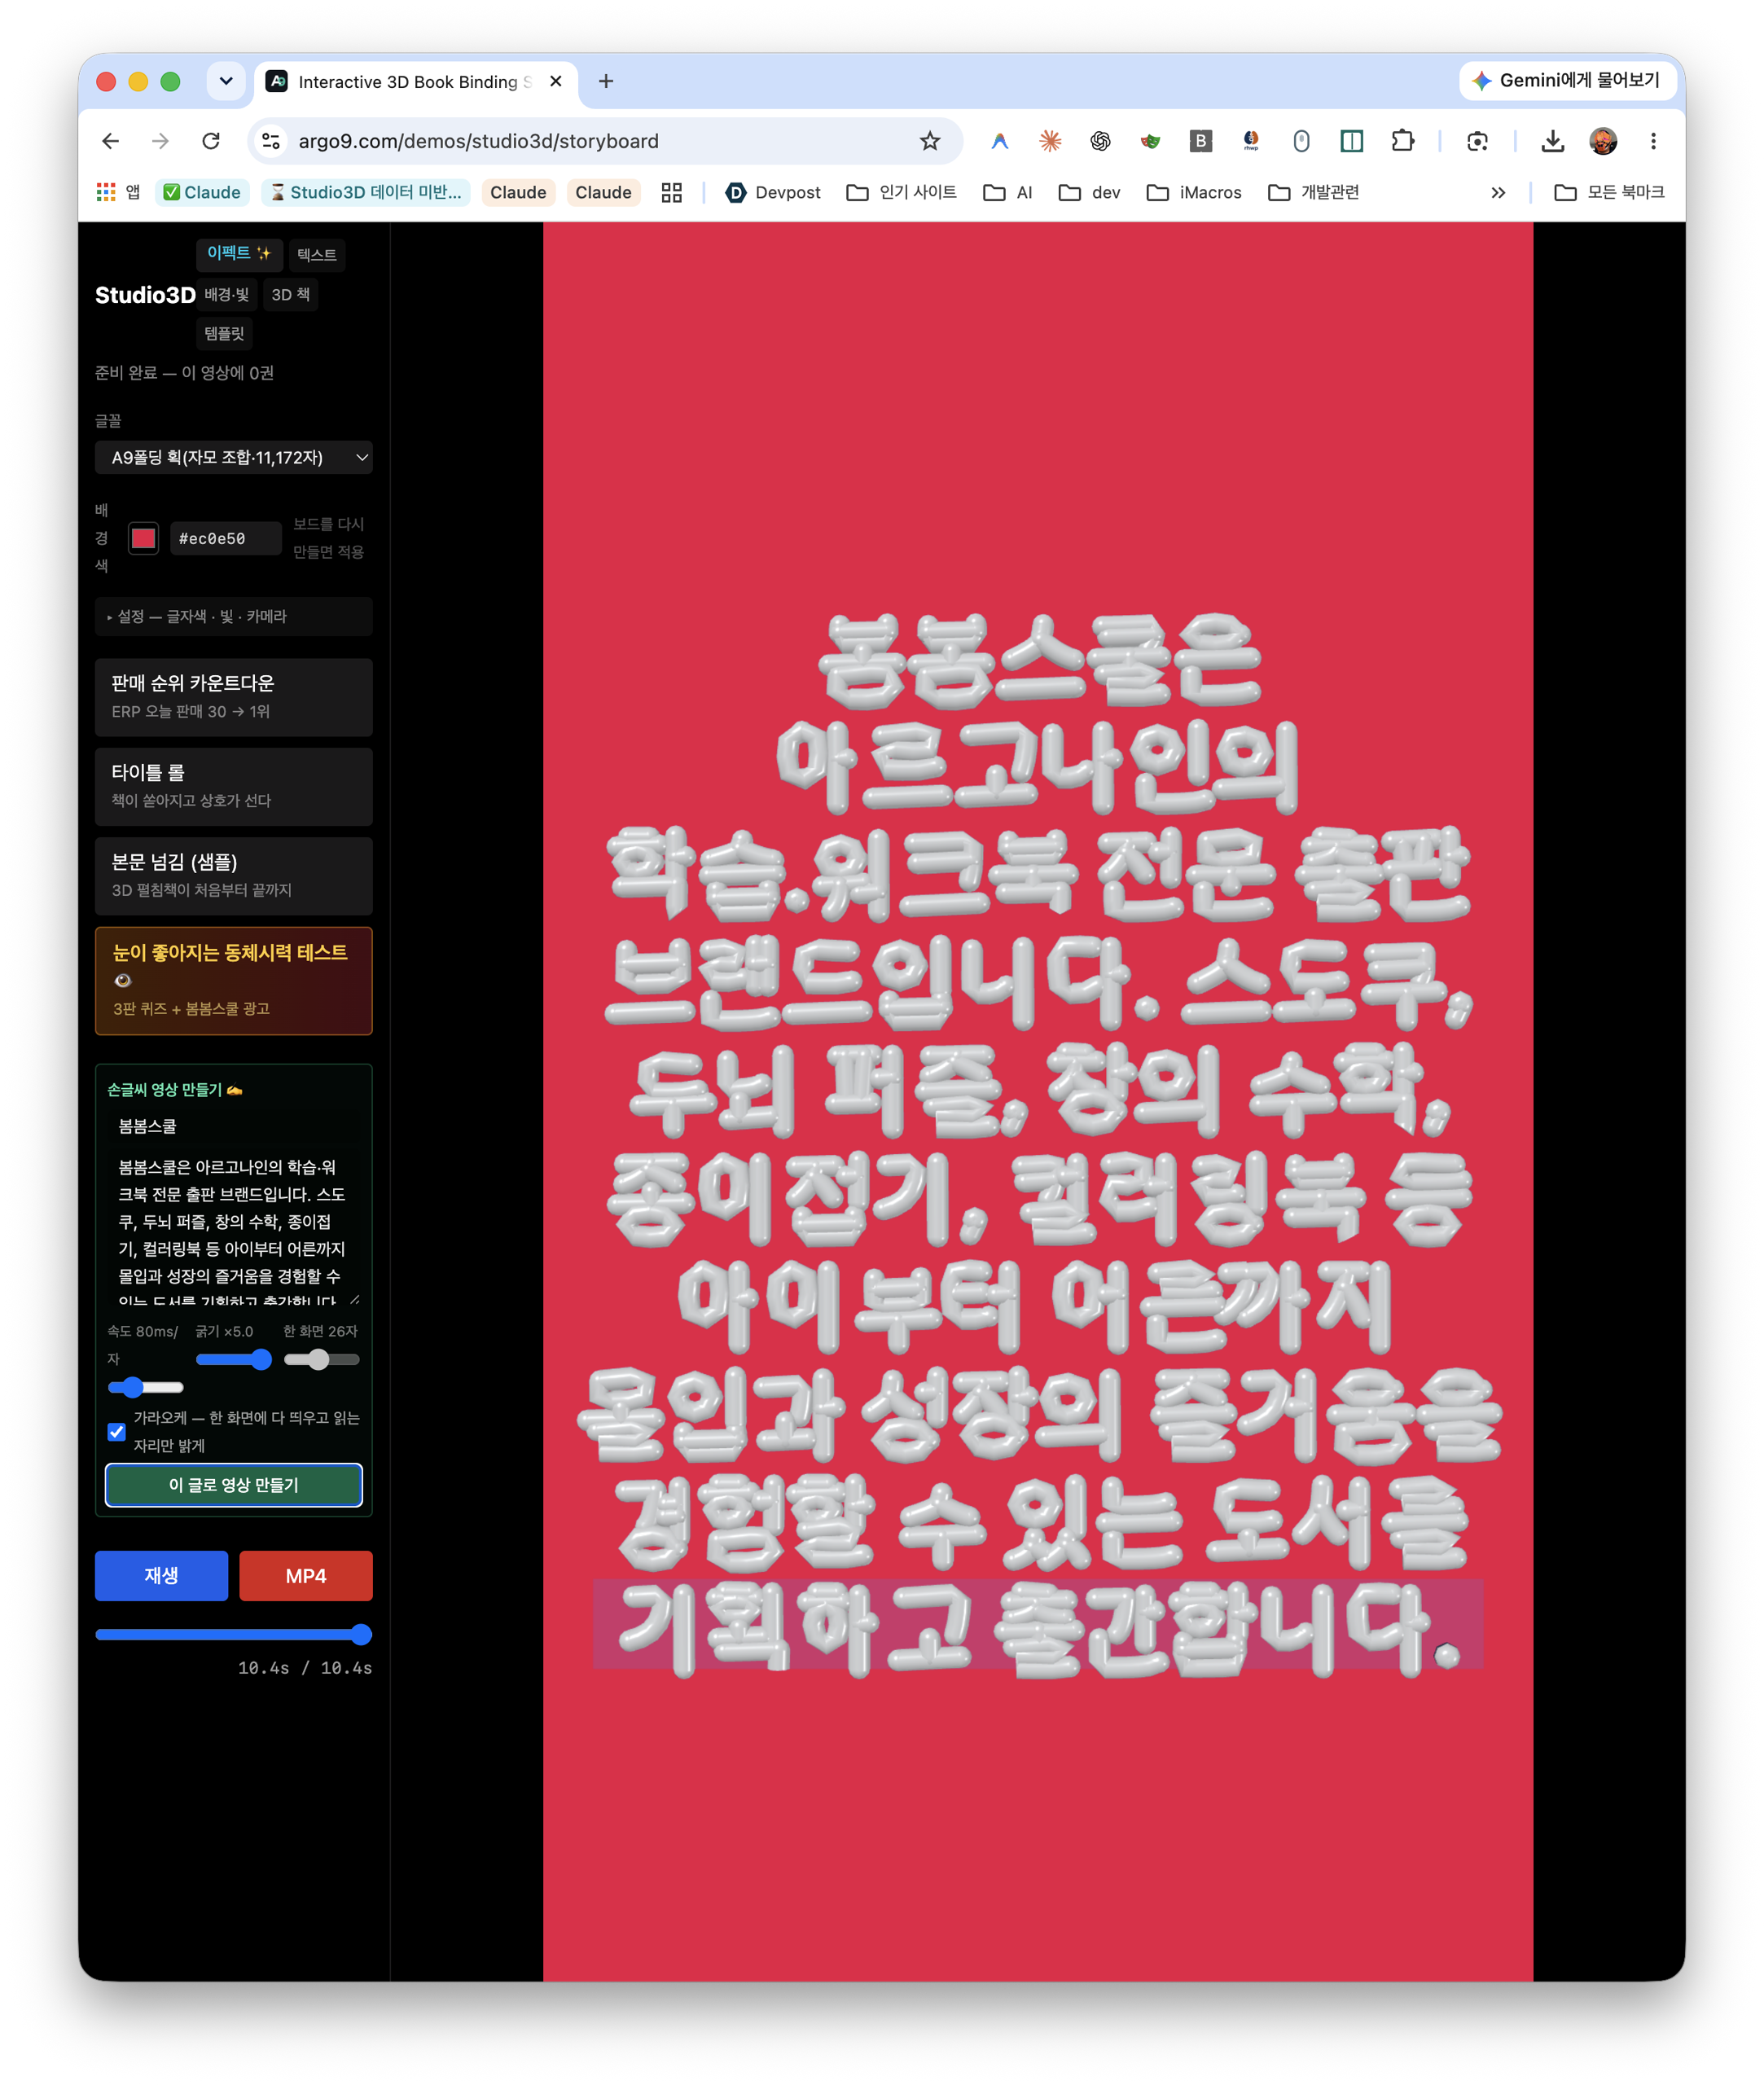
Task: Open the background color swatch picker
Action: coord(144,538)
